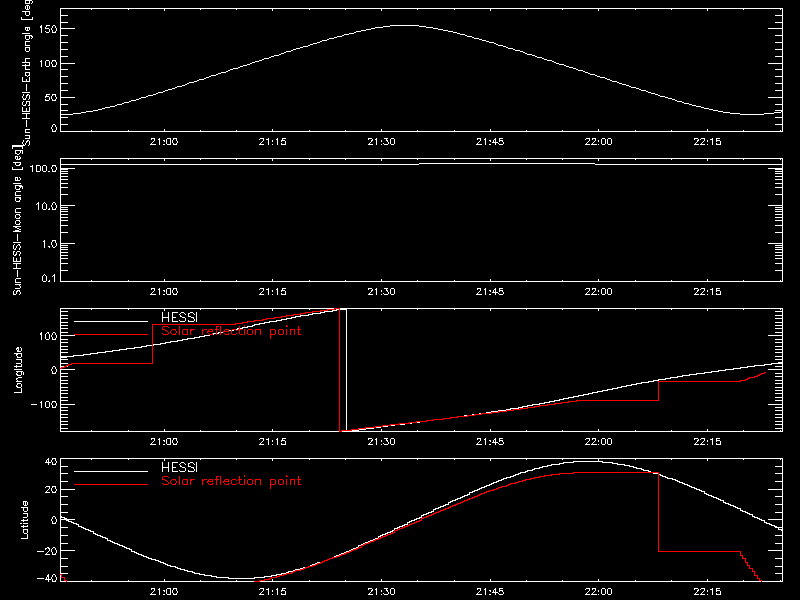
Task: Click the white HESSI legend line in Longitude plot
Action: 111,321
